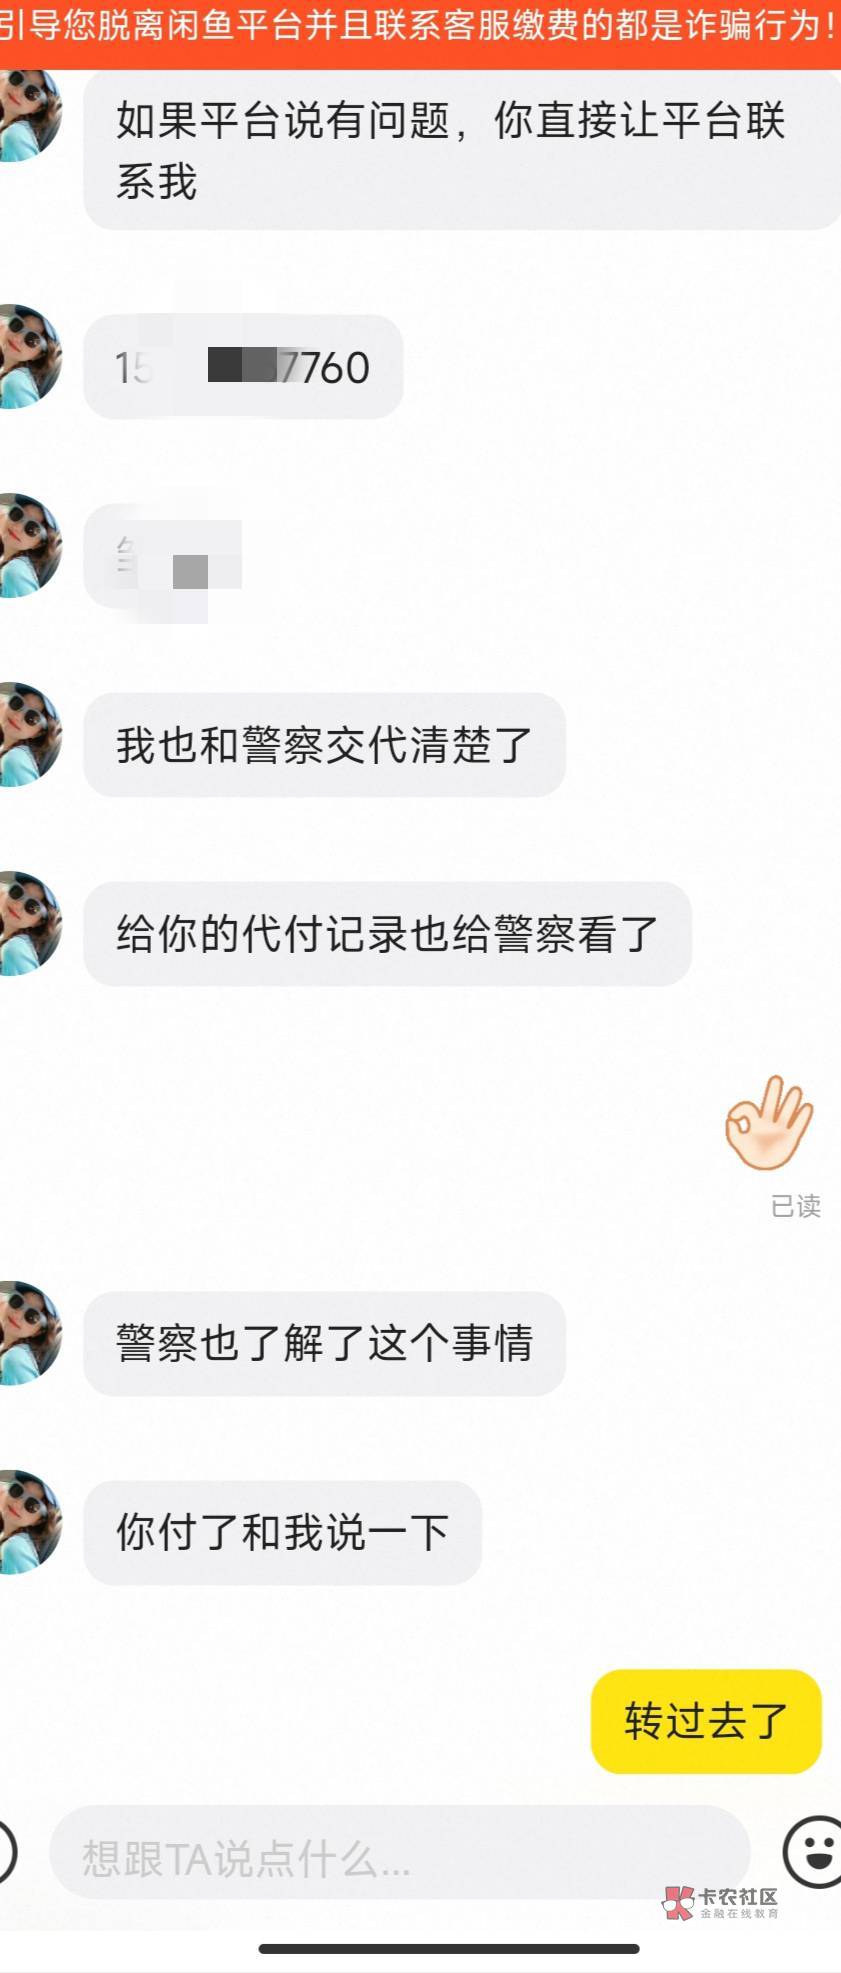Open sender avatar beside '我也和警察交代清楚了'
841x1973 pixels.
(29, 735)
